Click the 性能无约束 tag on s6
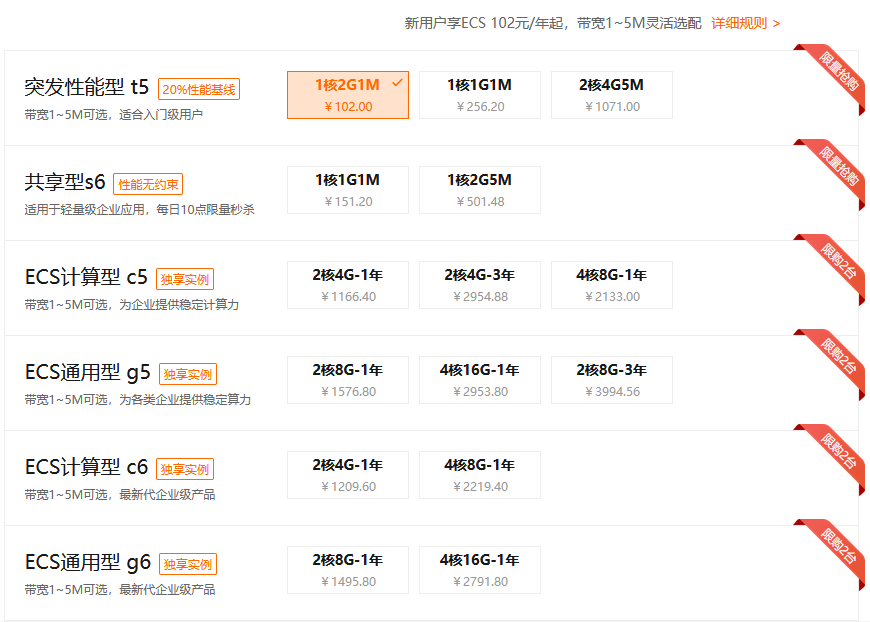The height and width of the screenshot is (622, 870). [x=148, y=184]
